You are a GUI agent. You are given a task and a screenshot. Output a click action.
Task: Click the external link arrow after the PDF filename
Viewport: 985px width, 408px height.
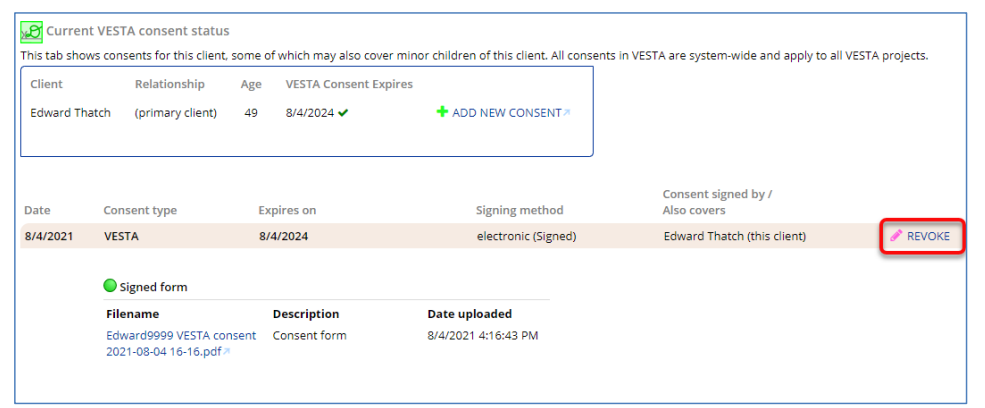227,352
